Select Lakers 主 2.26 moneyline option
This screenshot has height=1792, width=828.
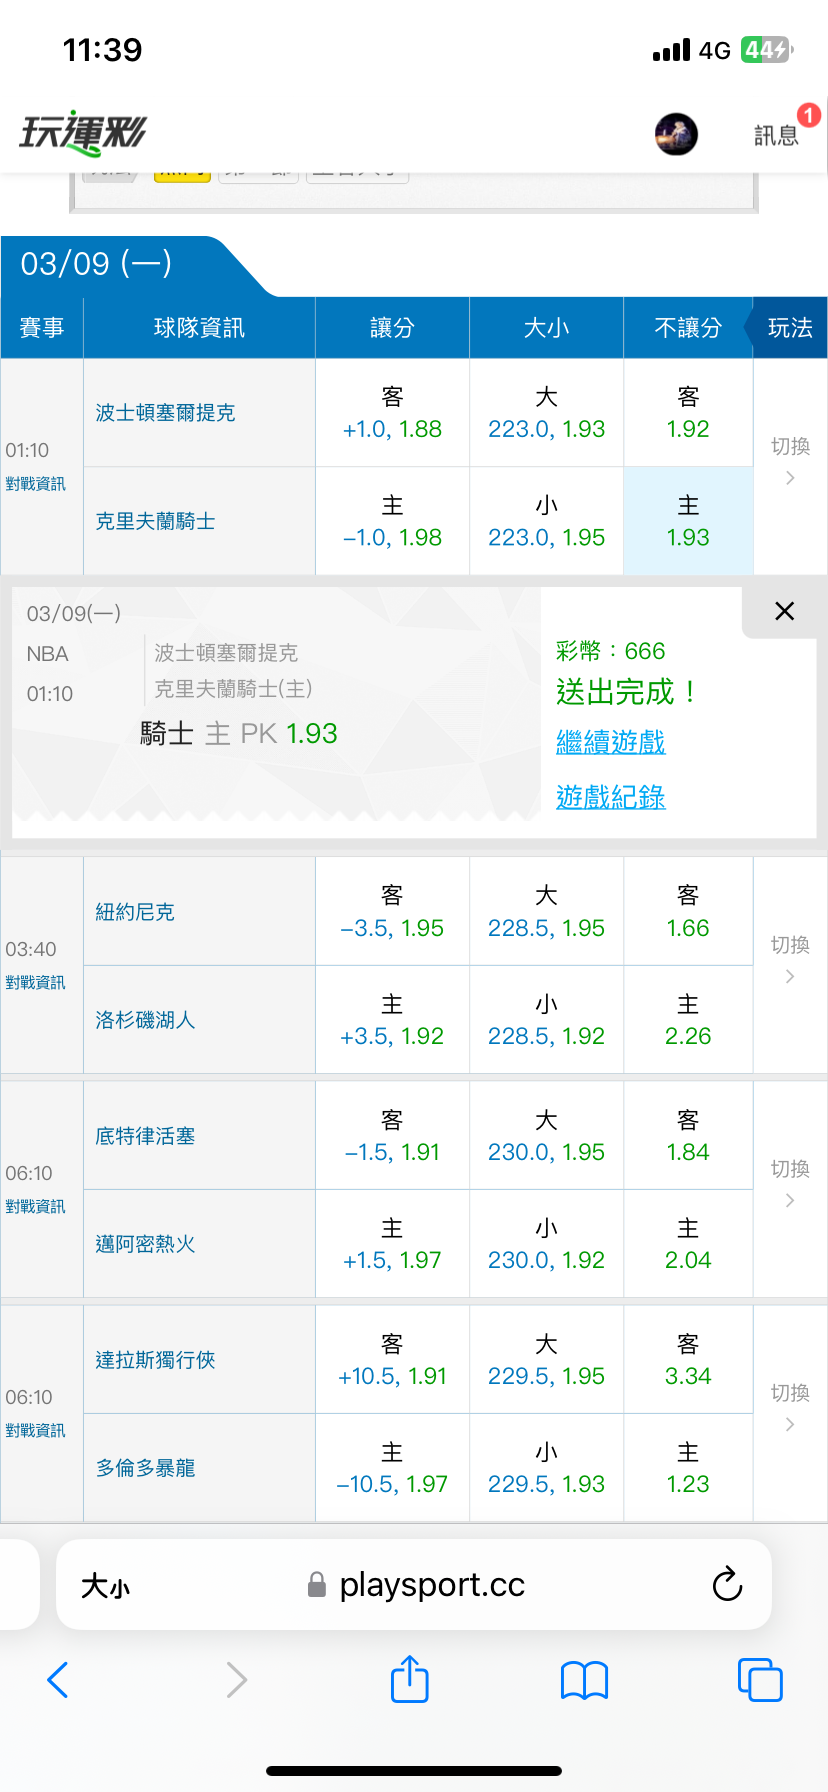(x=688, y=1020)
